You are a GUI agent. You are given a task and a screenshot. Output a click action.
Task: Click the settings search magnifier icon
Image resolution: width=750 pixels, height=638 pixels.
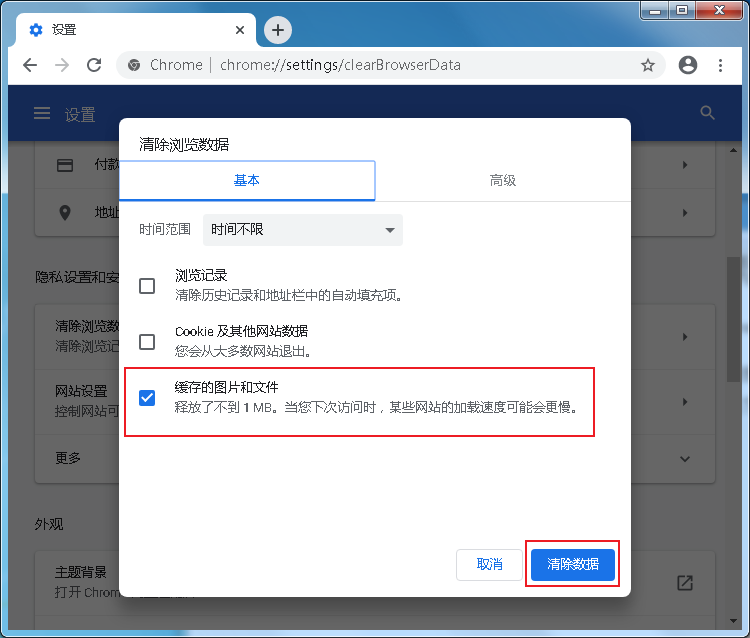tap(707, 113)
